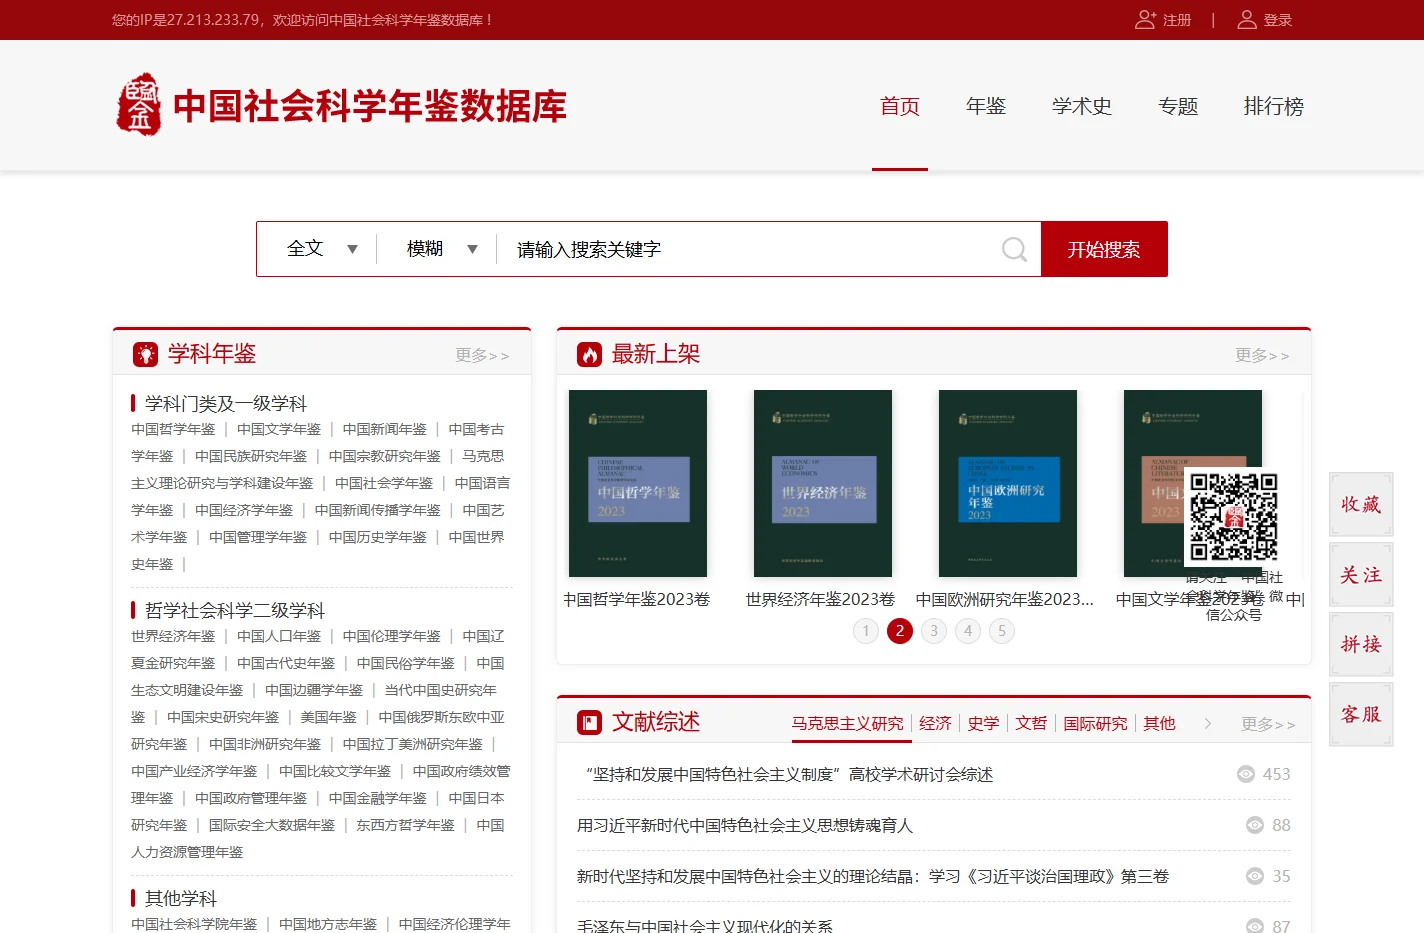The width and height of the screenshot is (1424, 933).
Task: Go to the 首页 navigation tab
Action: click(900, 106)
